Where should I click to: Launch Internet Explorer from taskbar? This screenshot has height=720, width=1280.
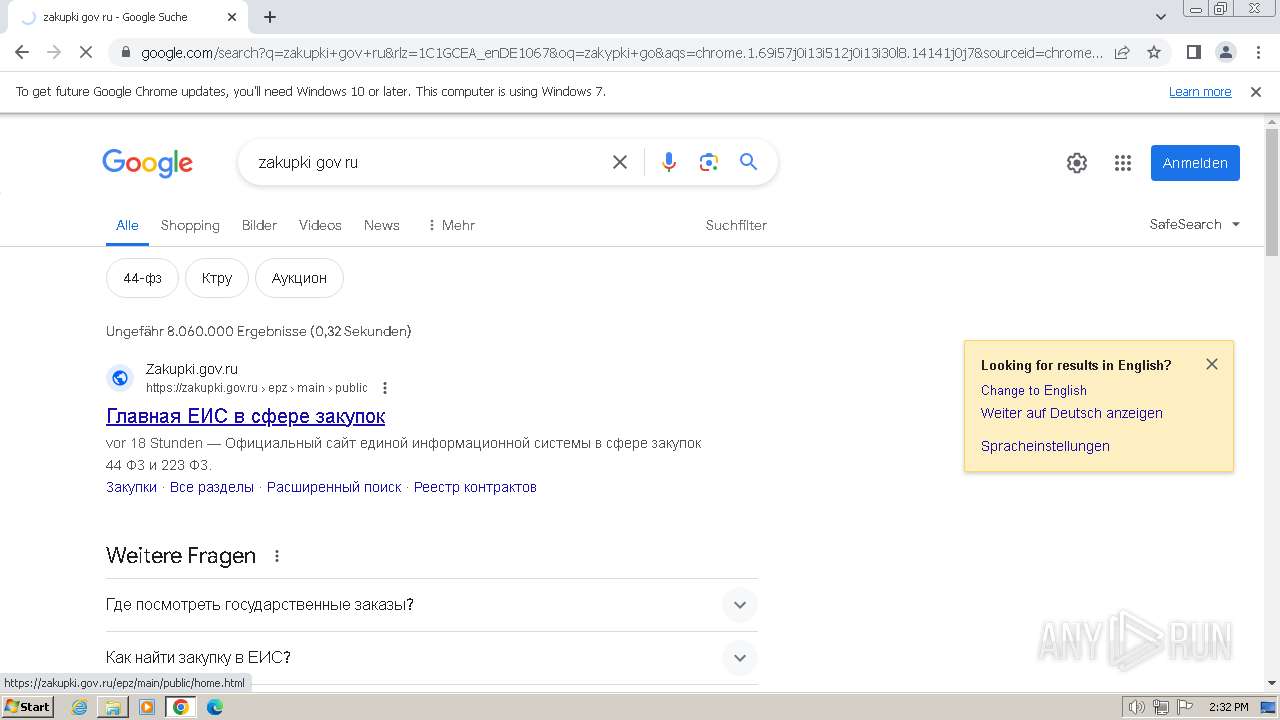pos(79,707)
